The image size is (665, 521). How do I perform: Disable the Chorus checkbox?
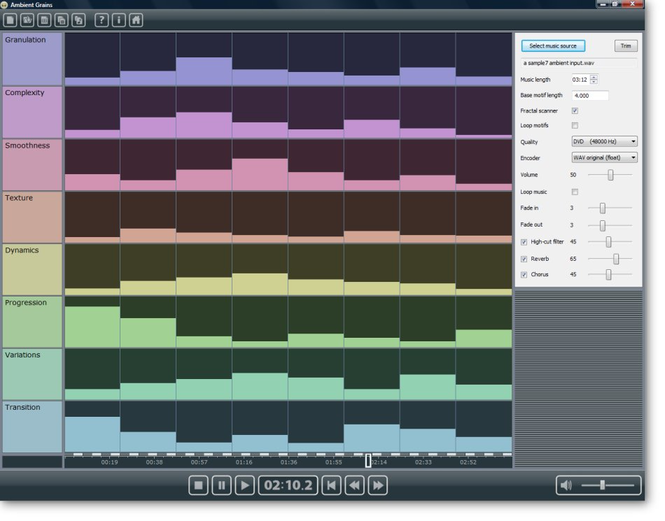pos(524,275)
